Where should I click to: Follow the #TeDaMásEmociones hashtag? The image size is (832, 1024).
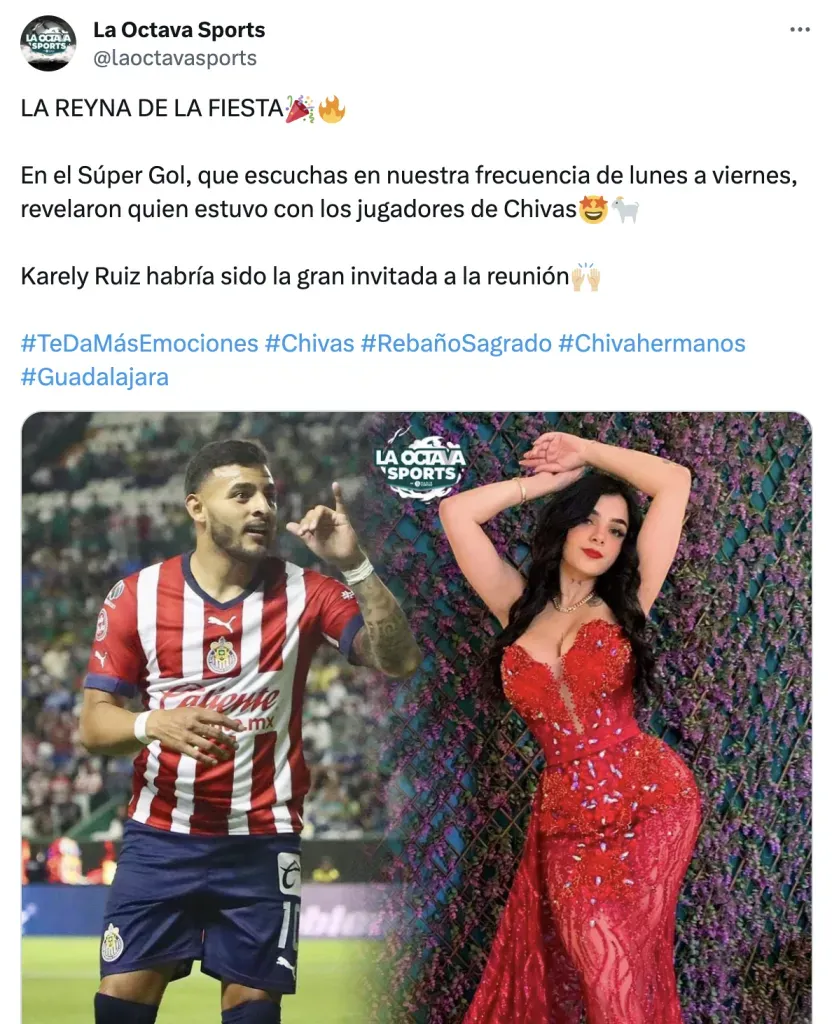pyautogui.click(x=140, y=343)
